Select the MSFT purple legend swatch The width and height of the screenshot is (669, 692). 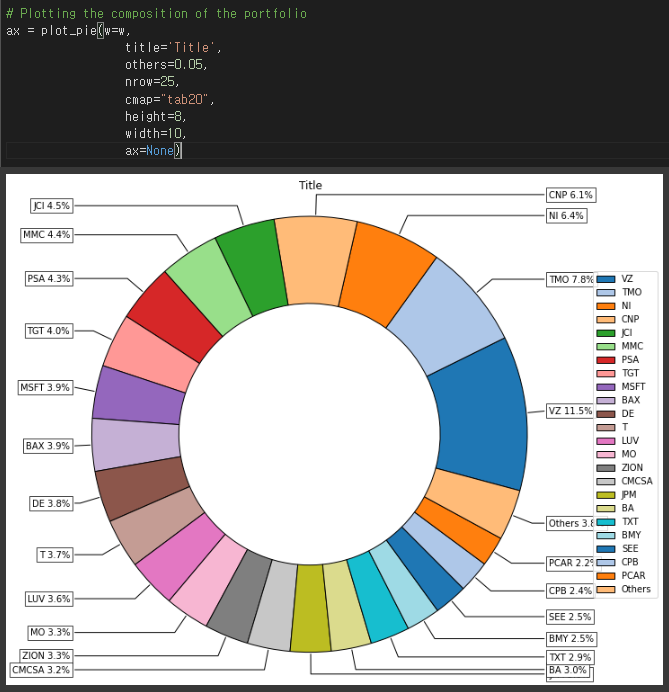tap(605, 387)
